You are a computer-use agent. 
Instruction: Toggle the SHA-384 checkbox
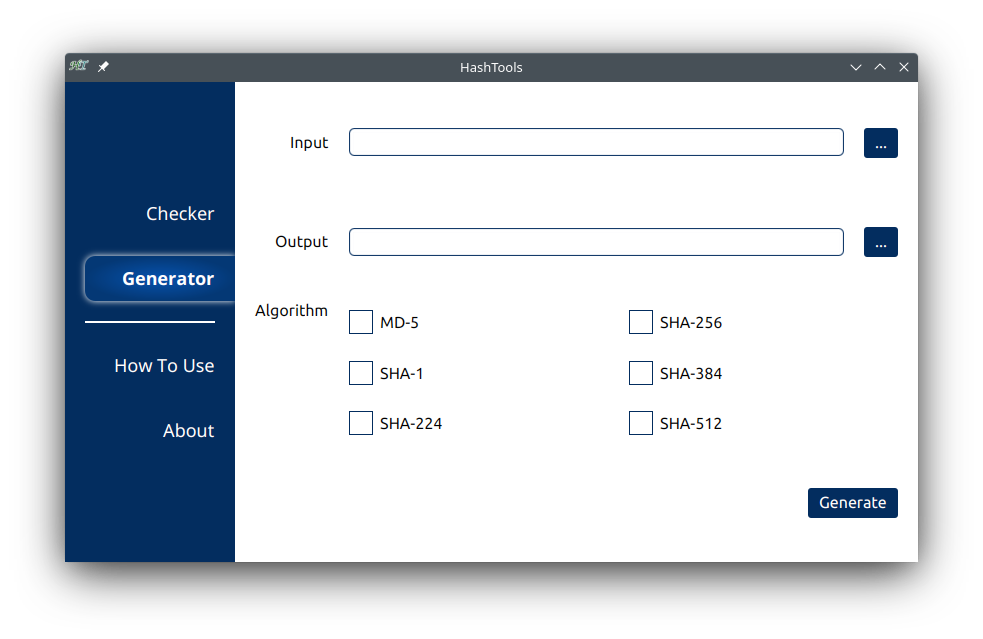point(641,373)
